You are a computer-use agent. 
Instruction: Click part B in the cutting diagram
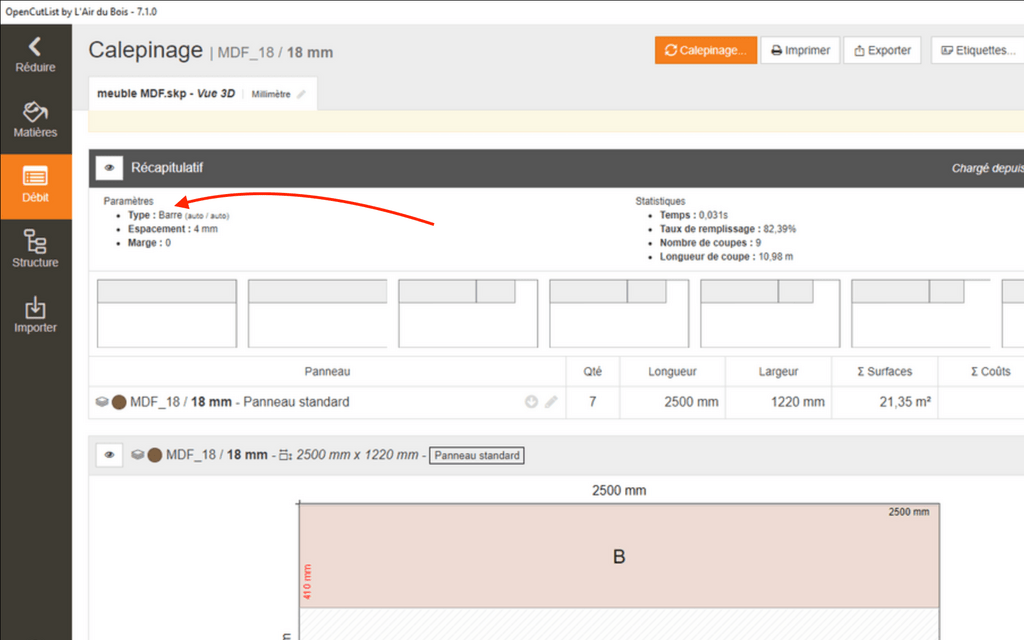click(x=619, y=557)
